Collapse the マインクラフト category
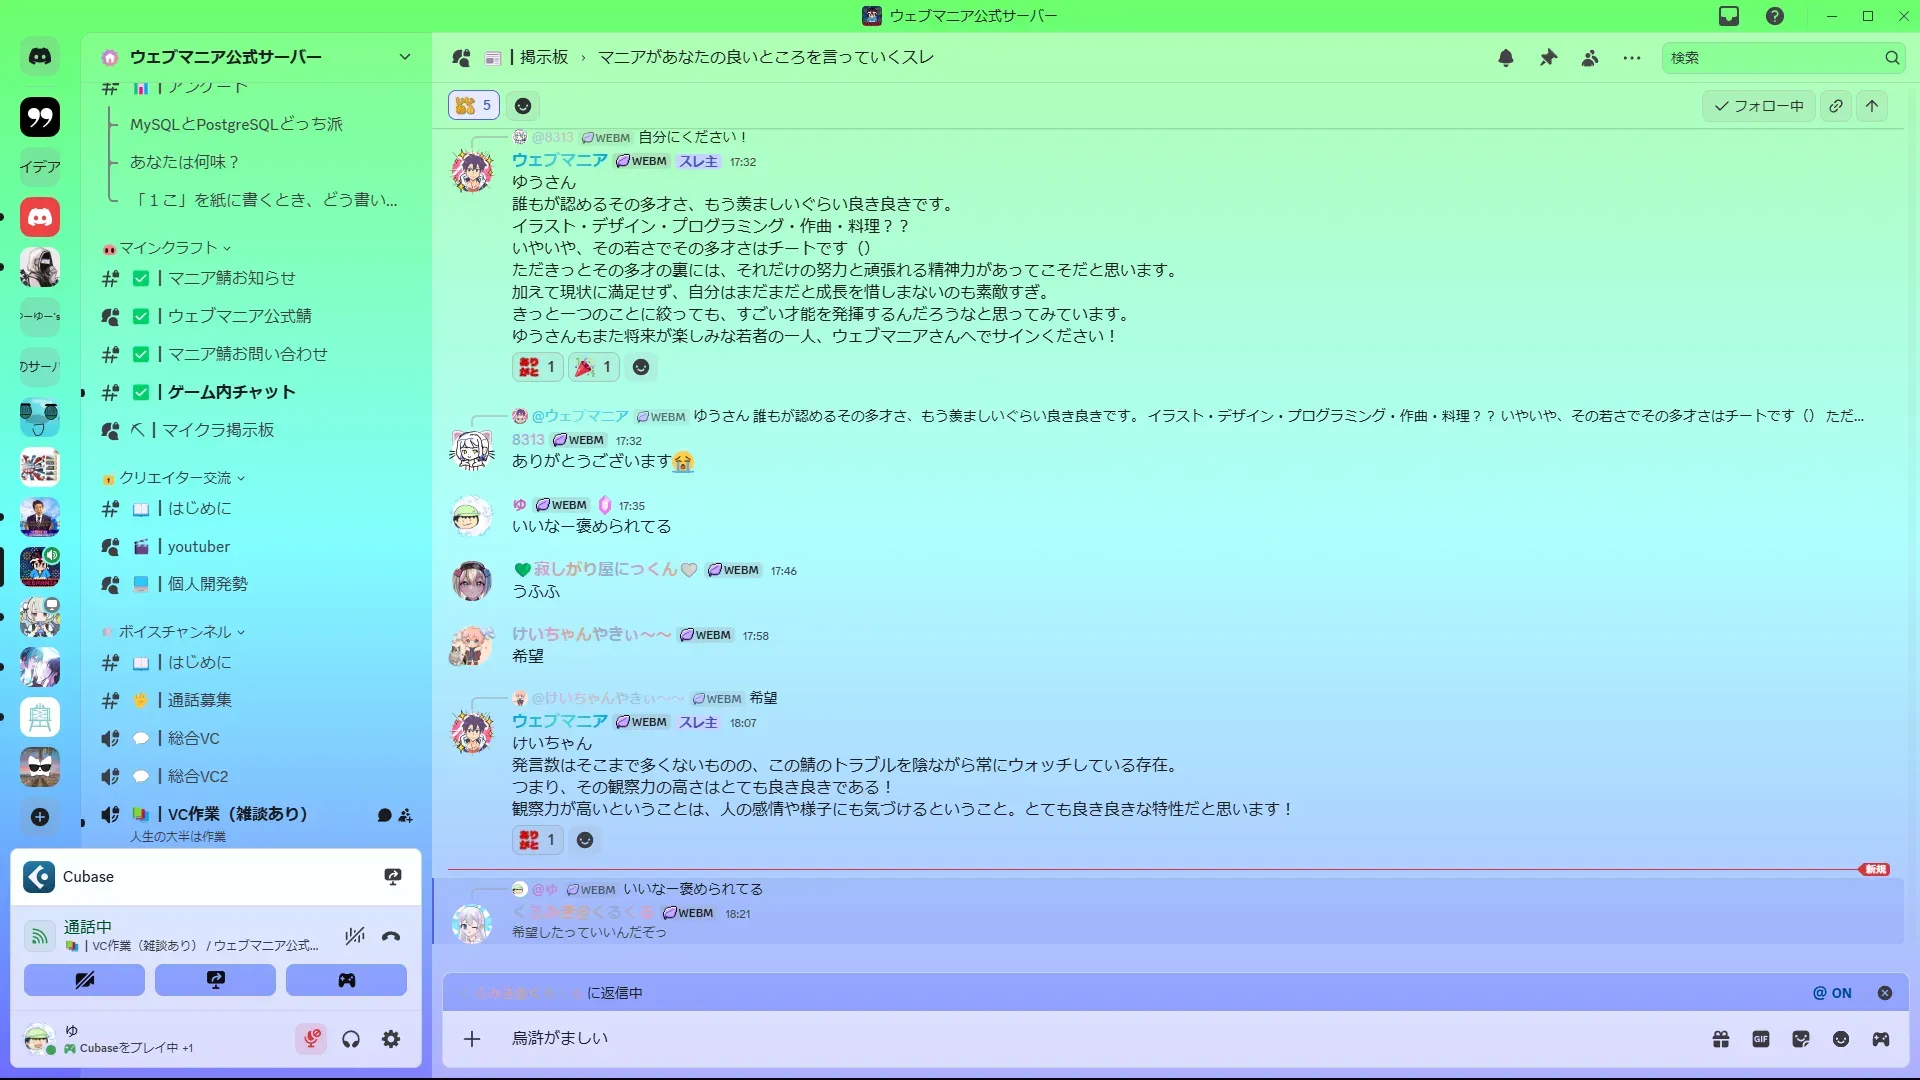Screen dimensions: 1920x1080 tap(168, 248)
